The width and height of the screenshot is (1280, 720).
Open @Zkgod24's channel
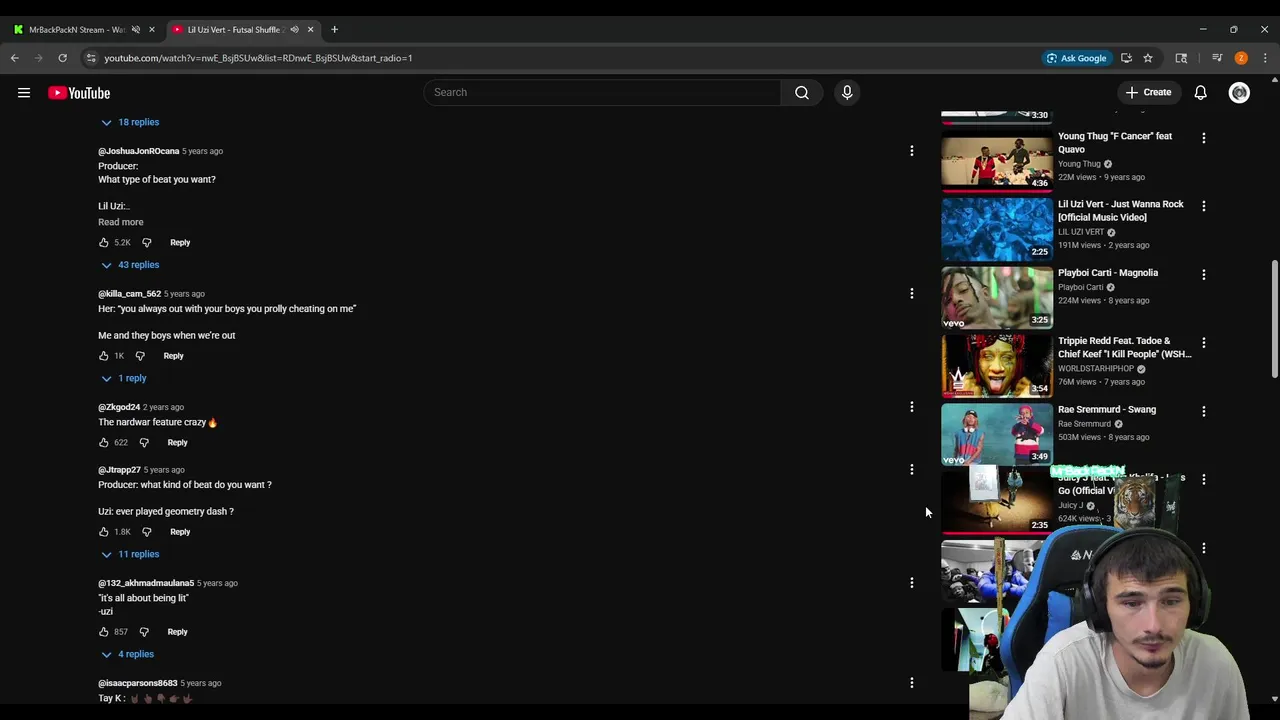coord(119,407)
